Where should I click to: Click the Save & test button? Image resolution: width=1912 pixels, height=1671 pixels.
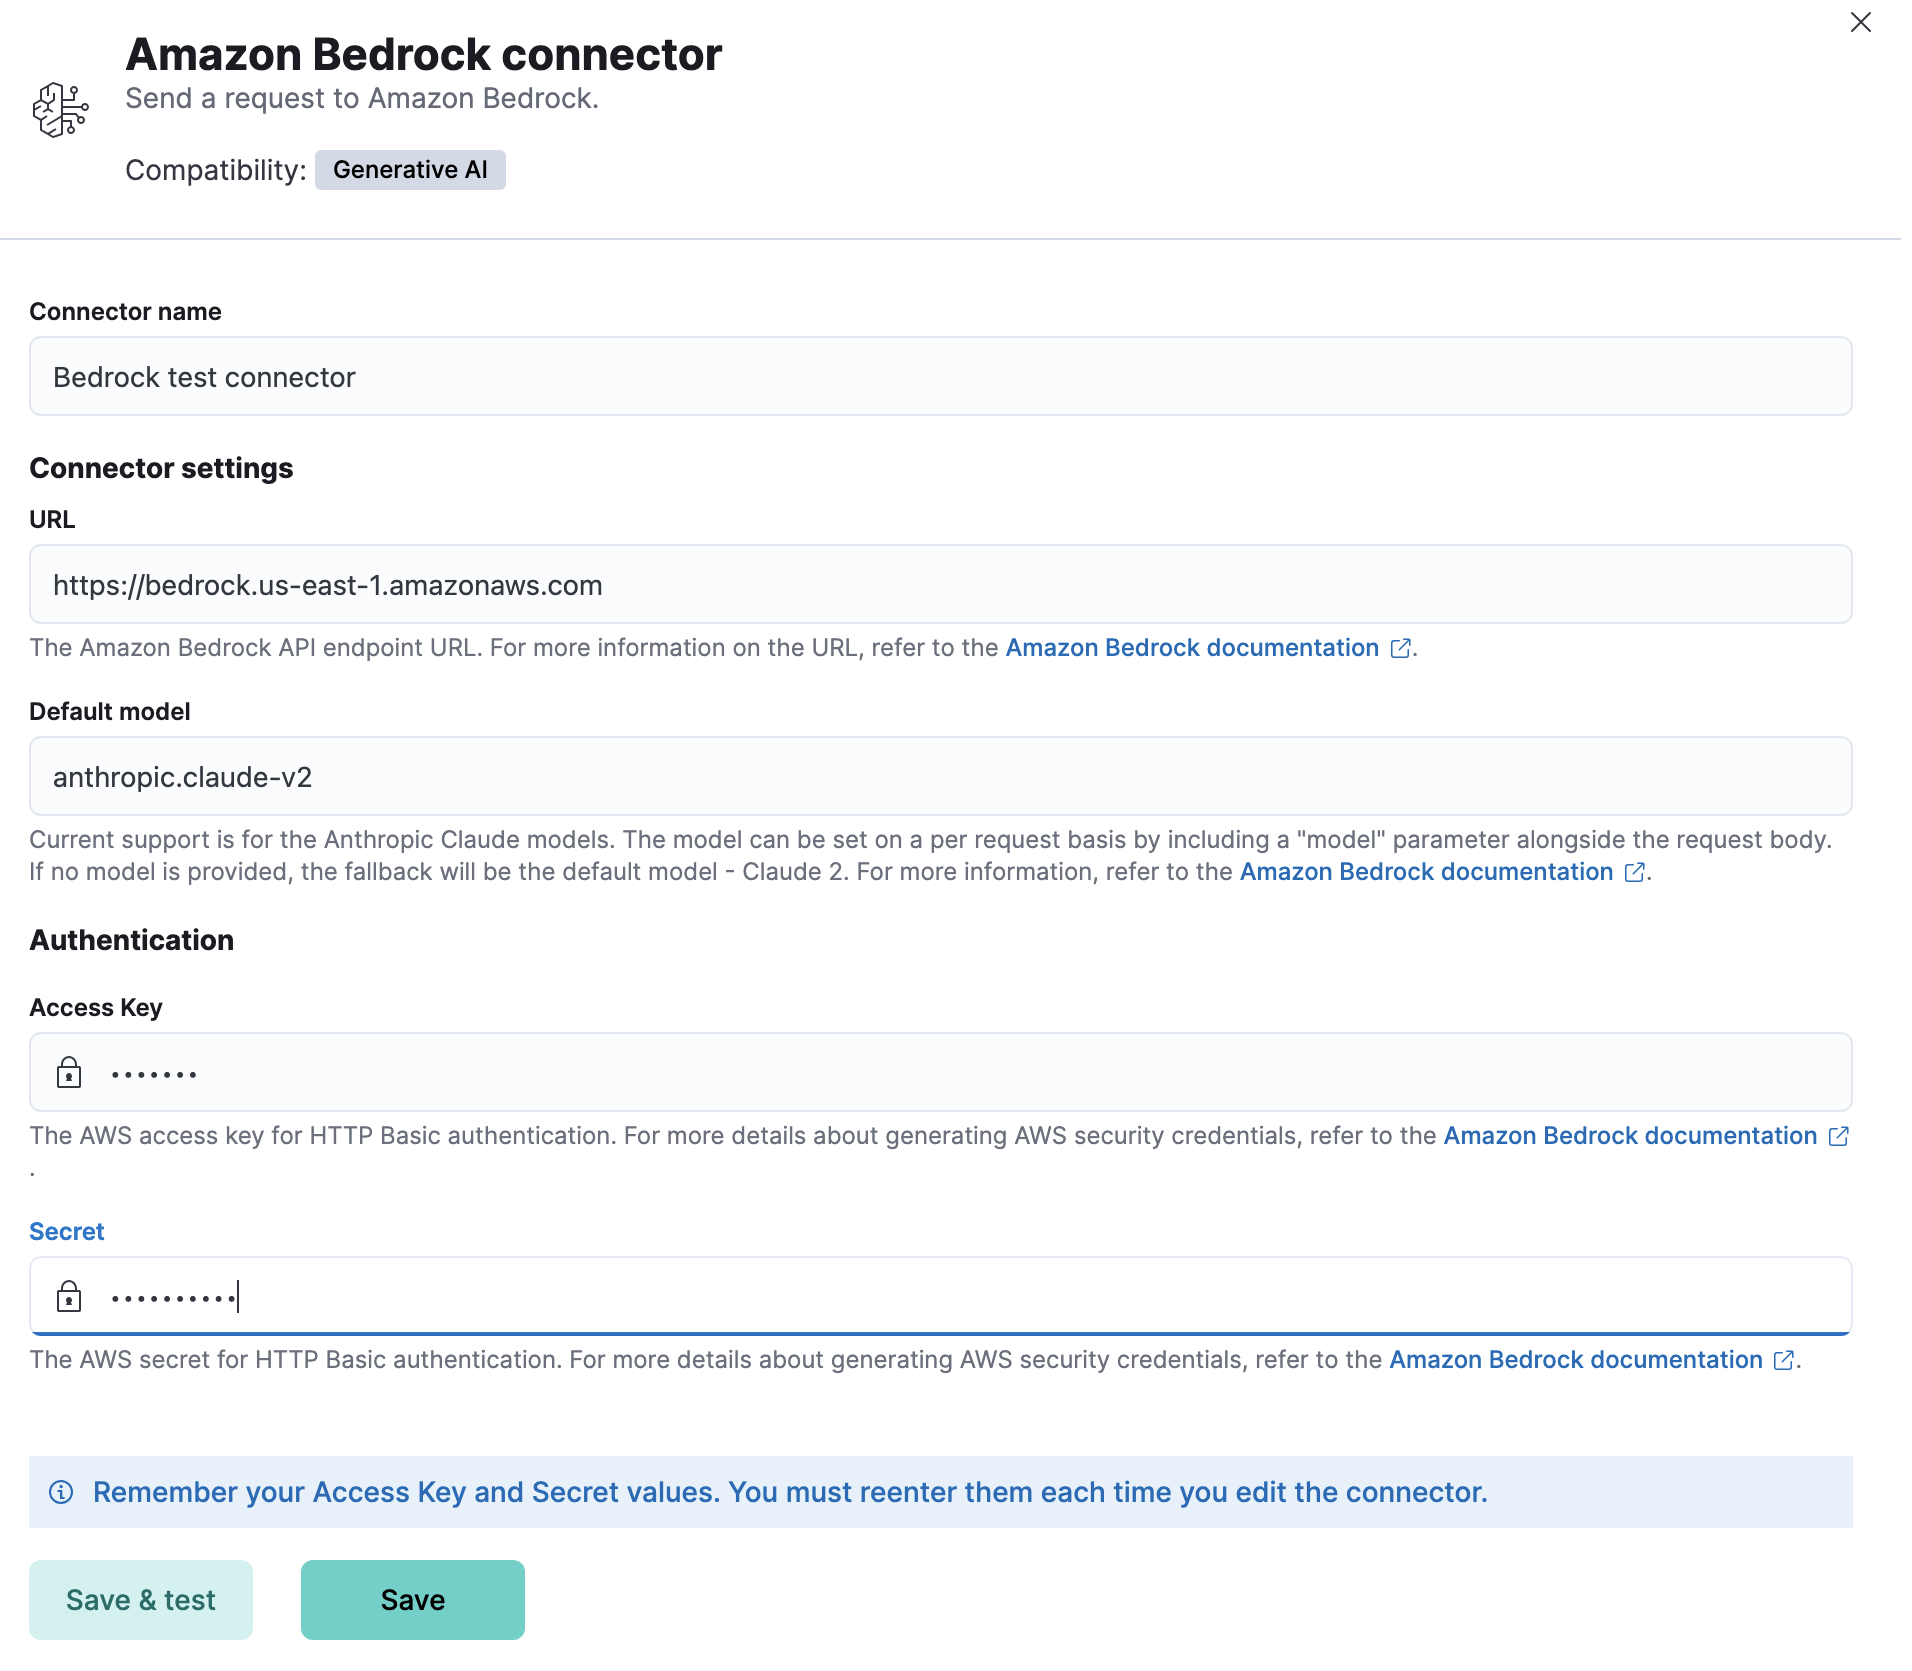(140, 1599)
